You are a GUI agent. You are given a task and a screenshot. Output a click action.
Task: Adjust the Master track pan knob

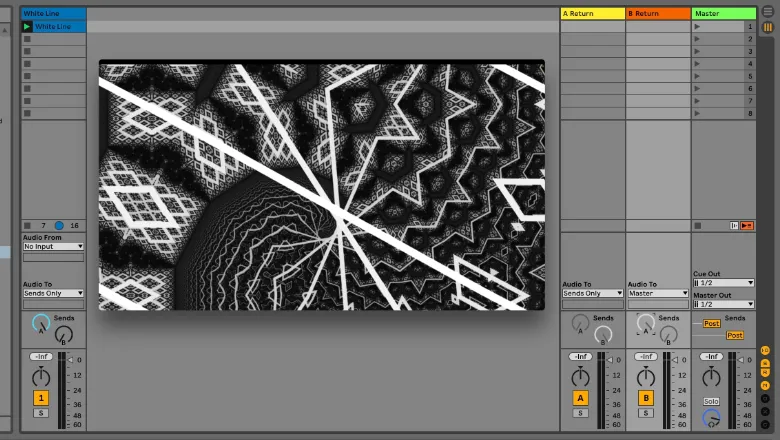click(711, 377)
